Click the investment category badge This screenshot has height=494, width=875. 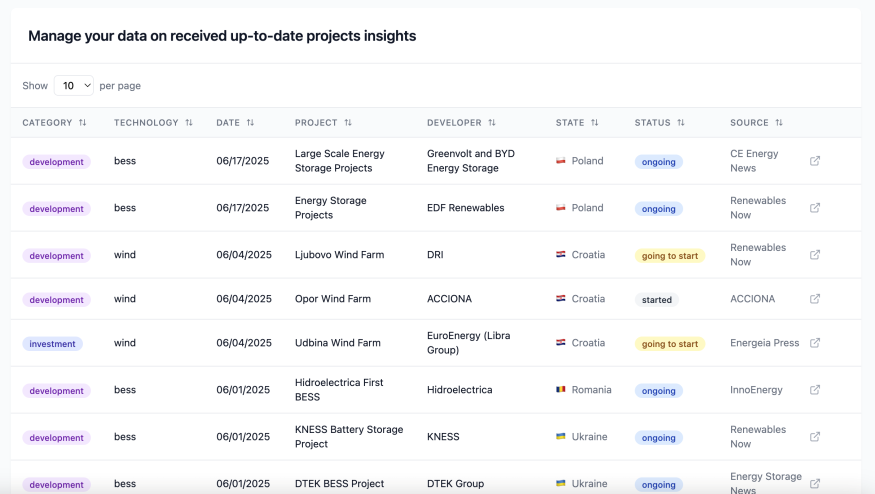pos(52,344)
